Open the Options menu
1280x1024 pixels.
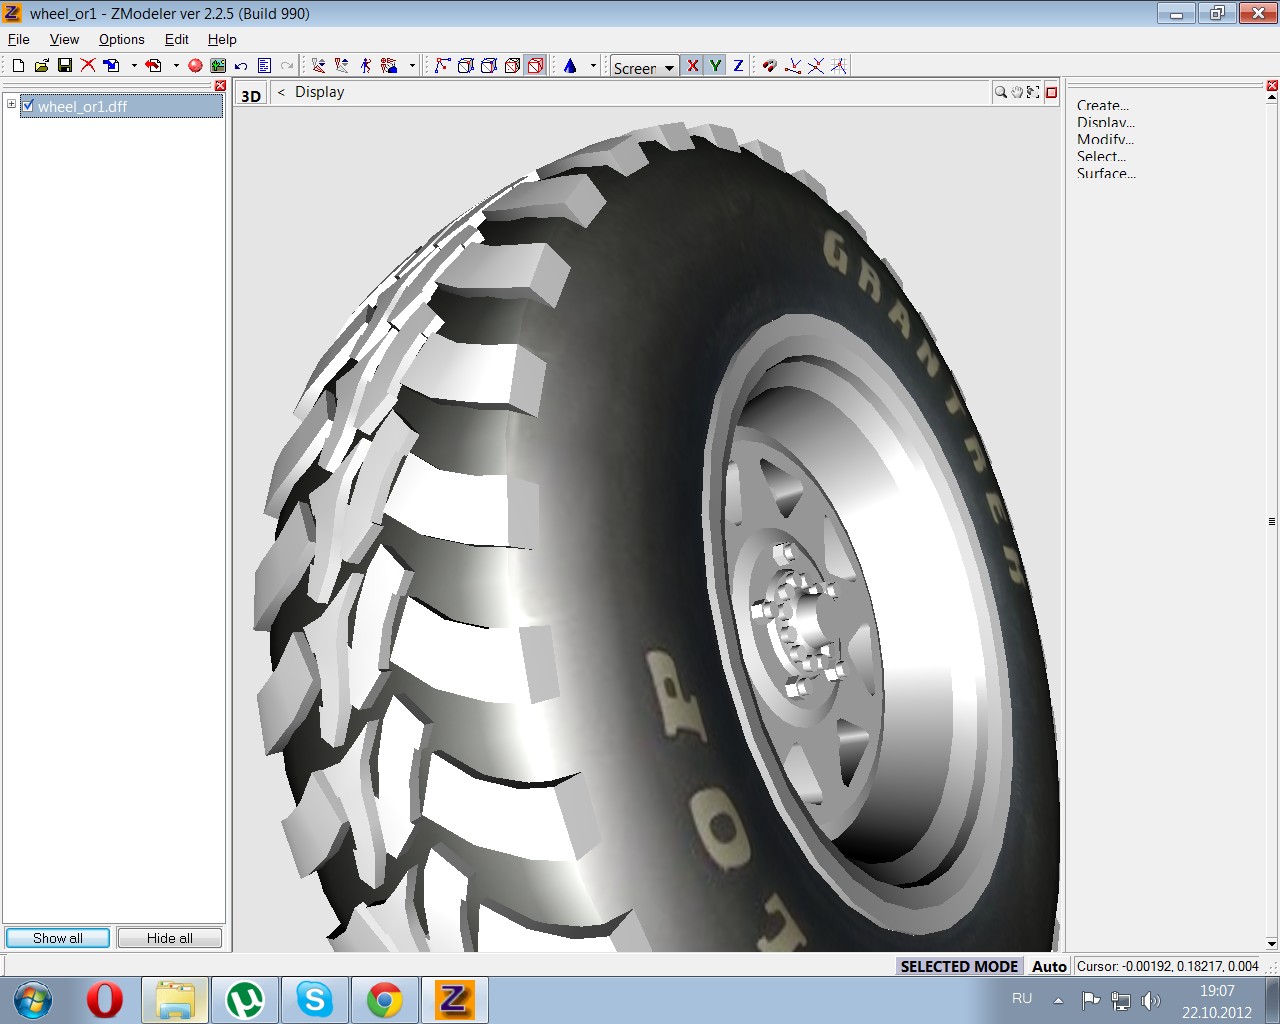point(121,39)
